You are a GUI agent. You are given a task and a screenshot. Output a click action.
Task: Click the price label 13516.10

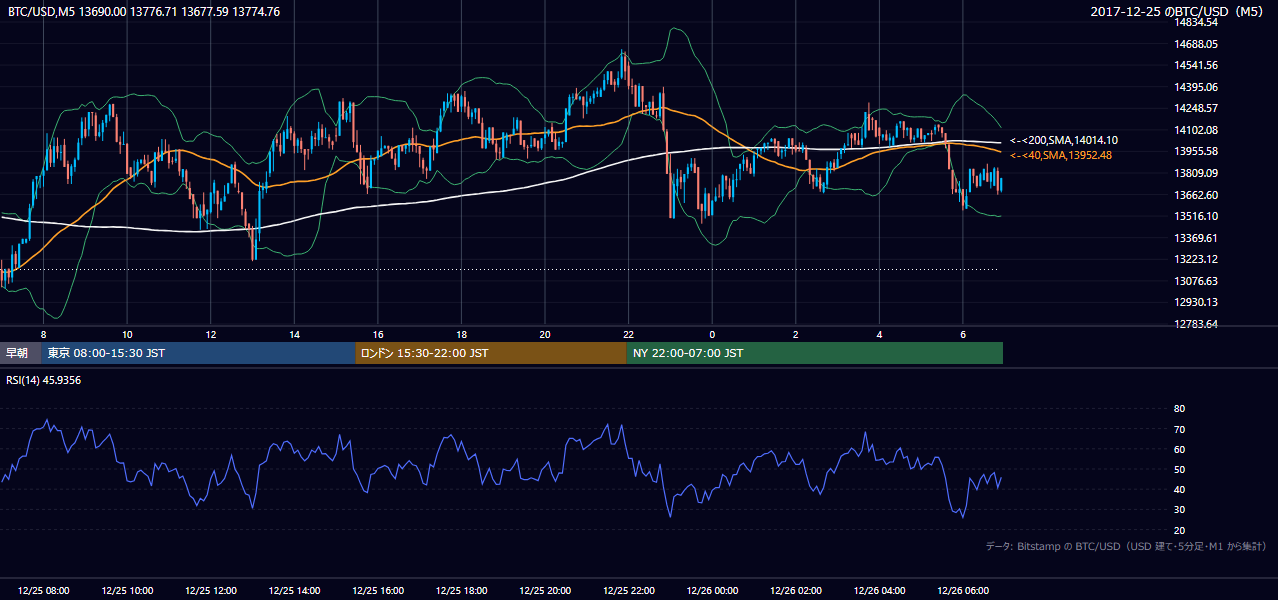point(1196,216)
